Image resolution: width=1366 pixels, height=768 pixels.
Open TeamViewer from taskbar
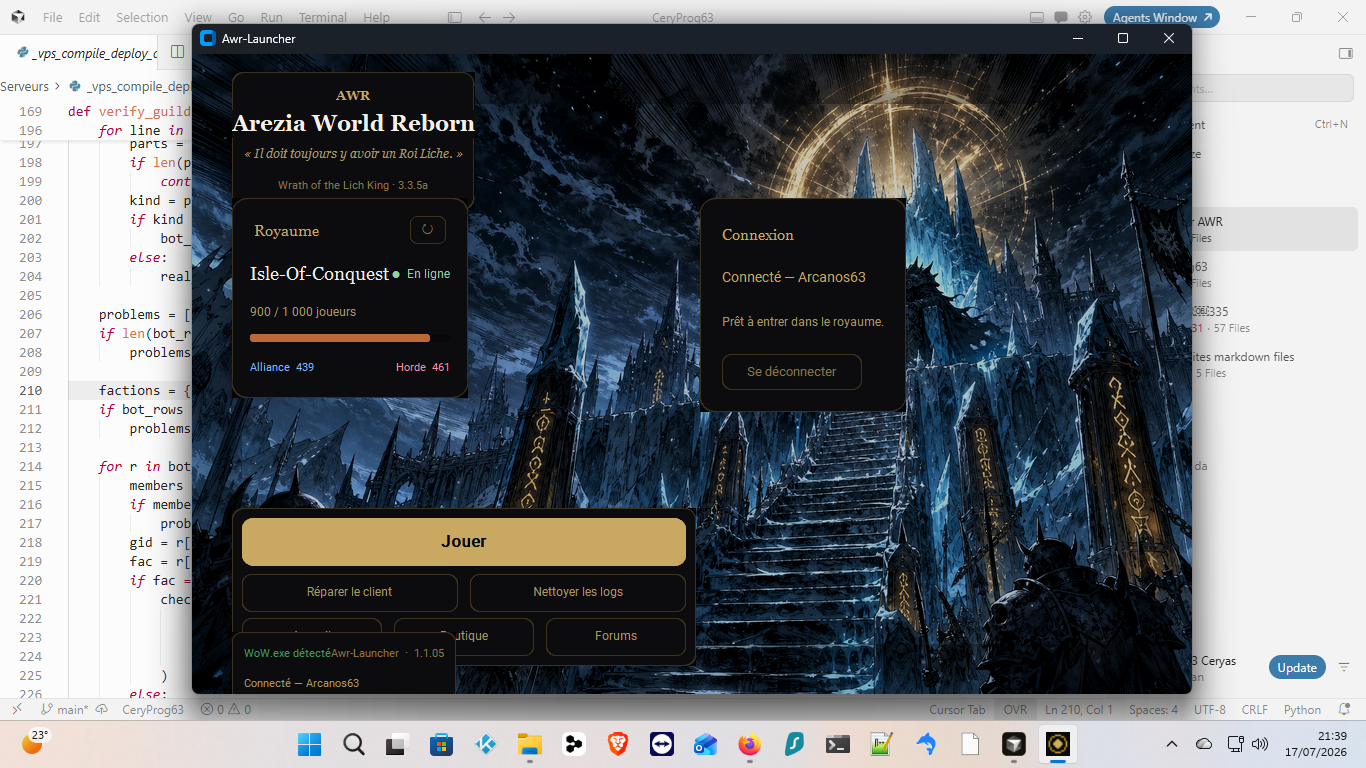pos(661,744)
